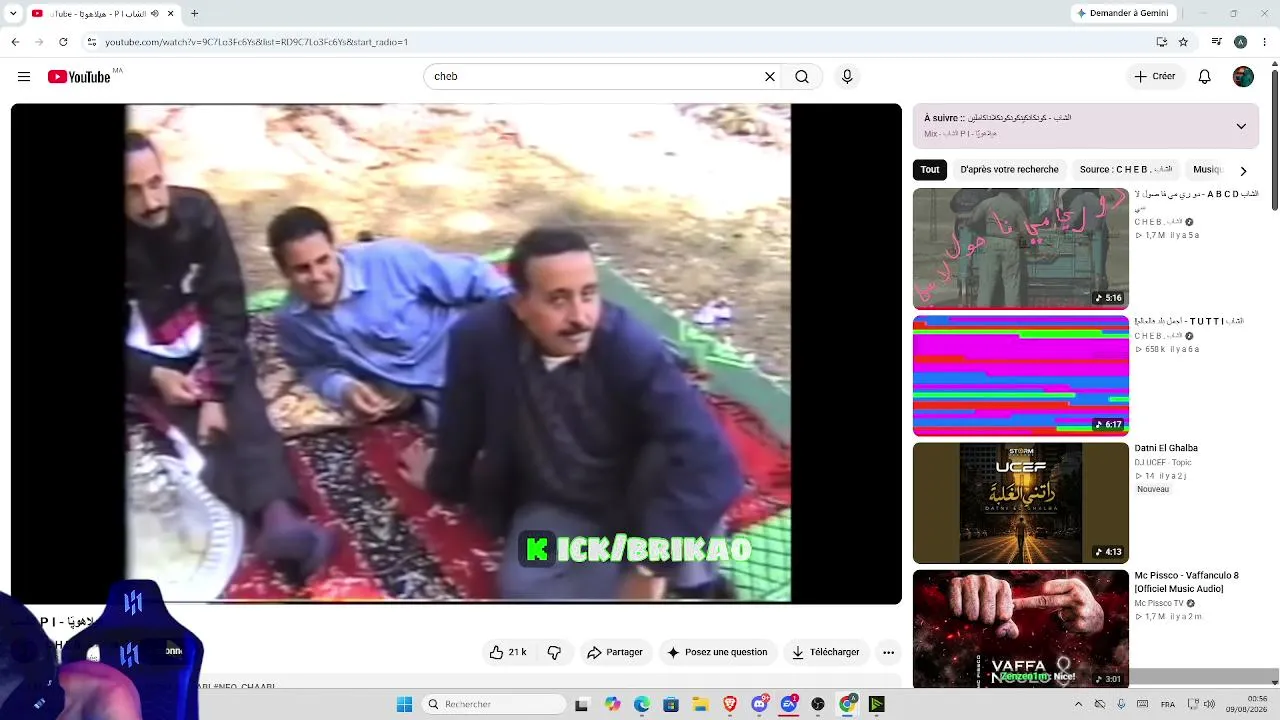Bookmark this page with the star

[x=1183, y=42]
